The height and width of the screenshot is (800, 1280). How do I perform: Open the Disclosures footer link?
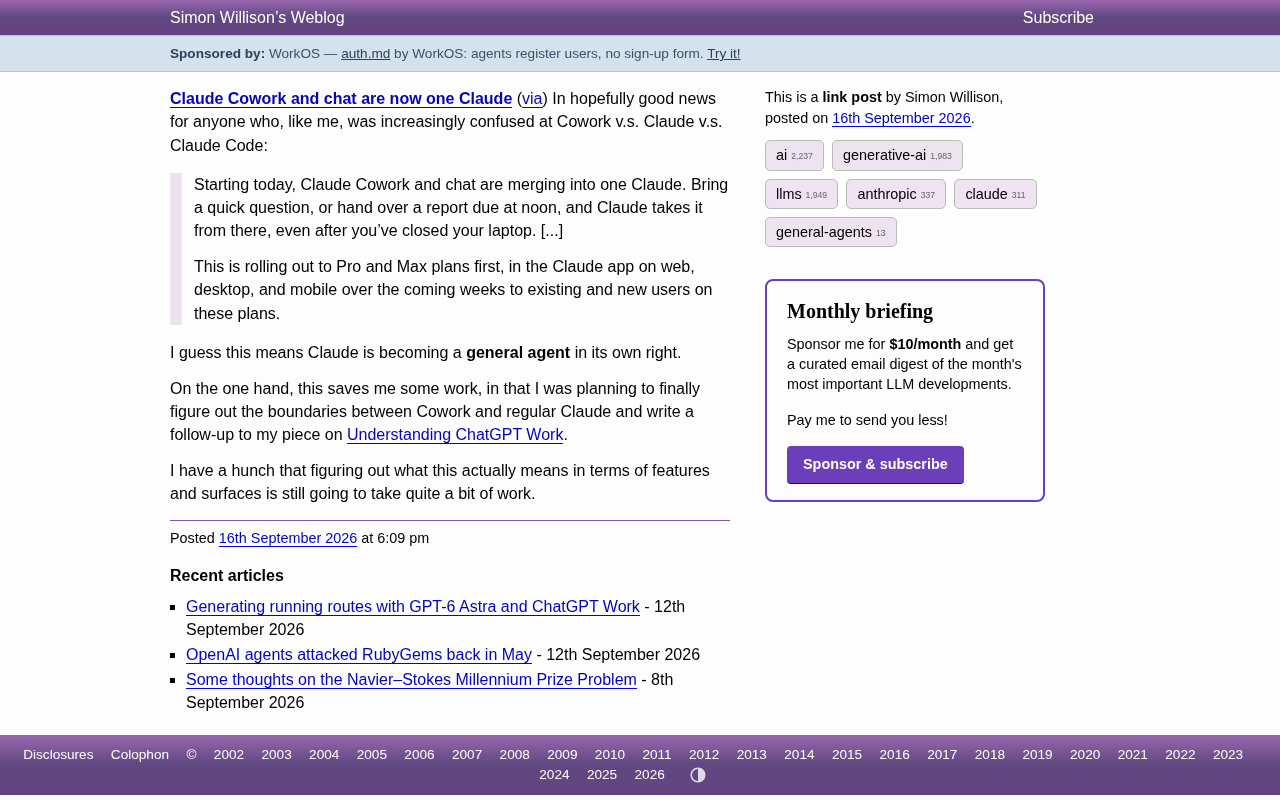[58, 755]
